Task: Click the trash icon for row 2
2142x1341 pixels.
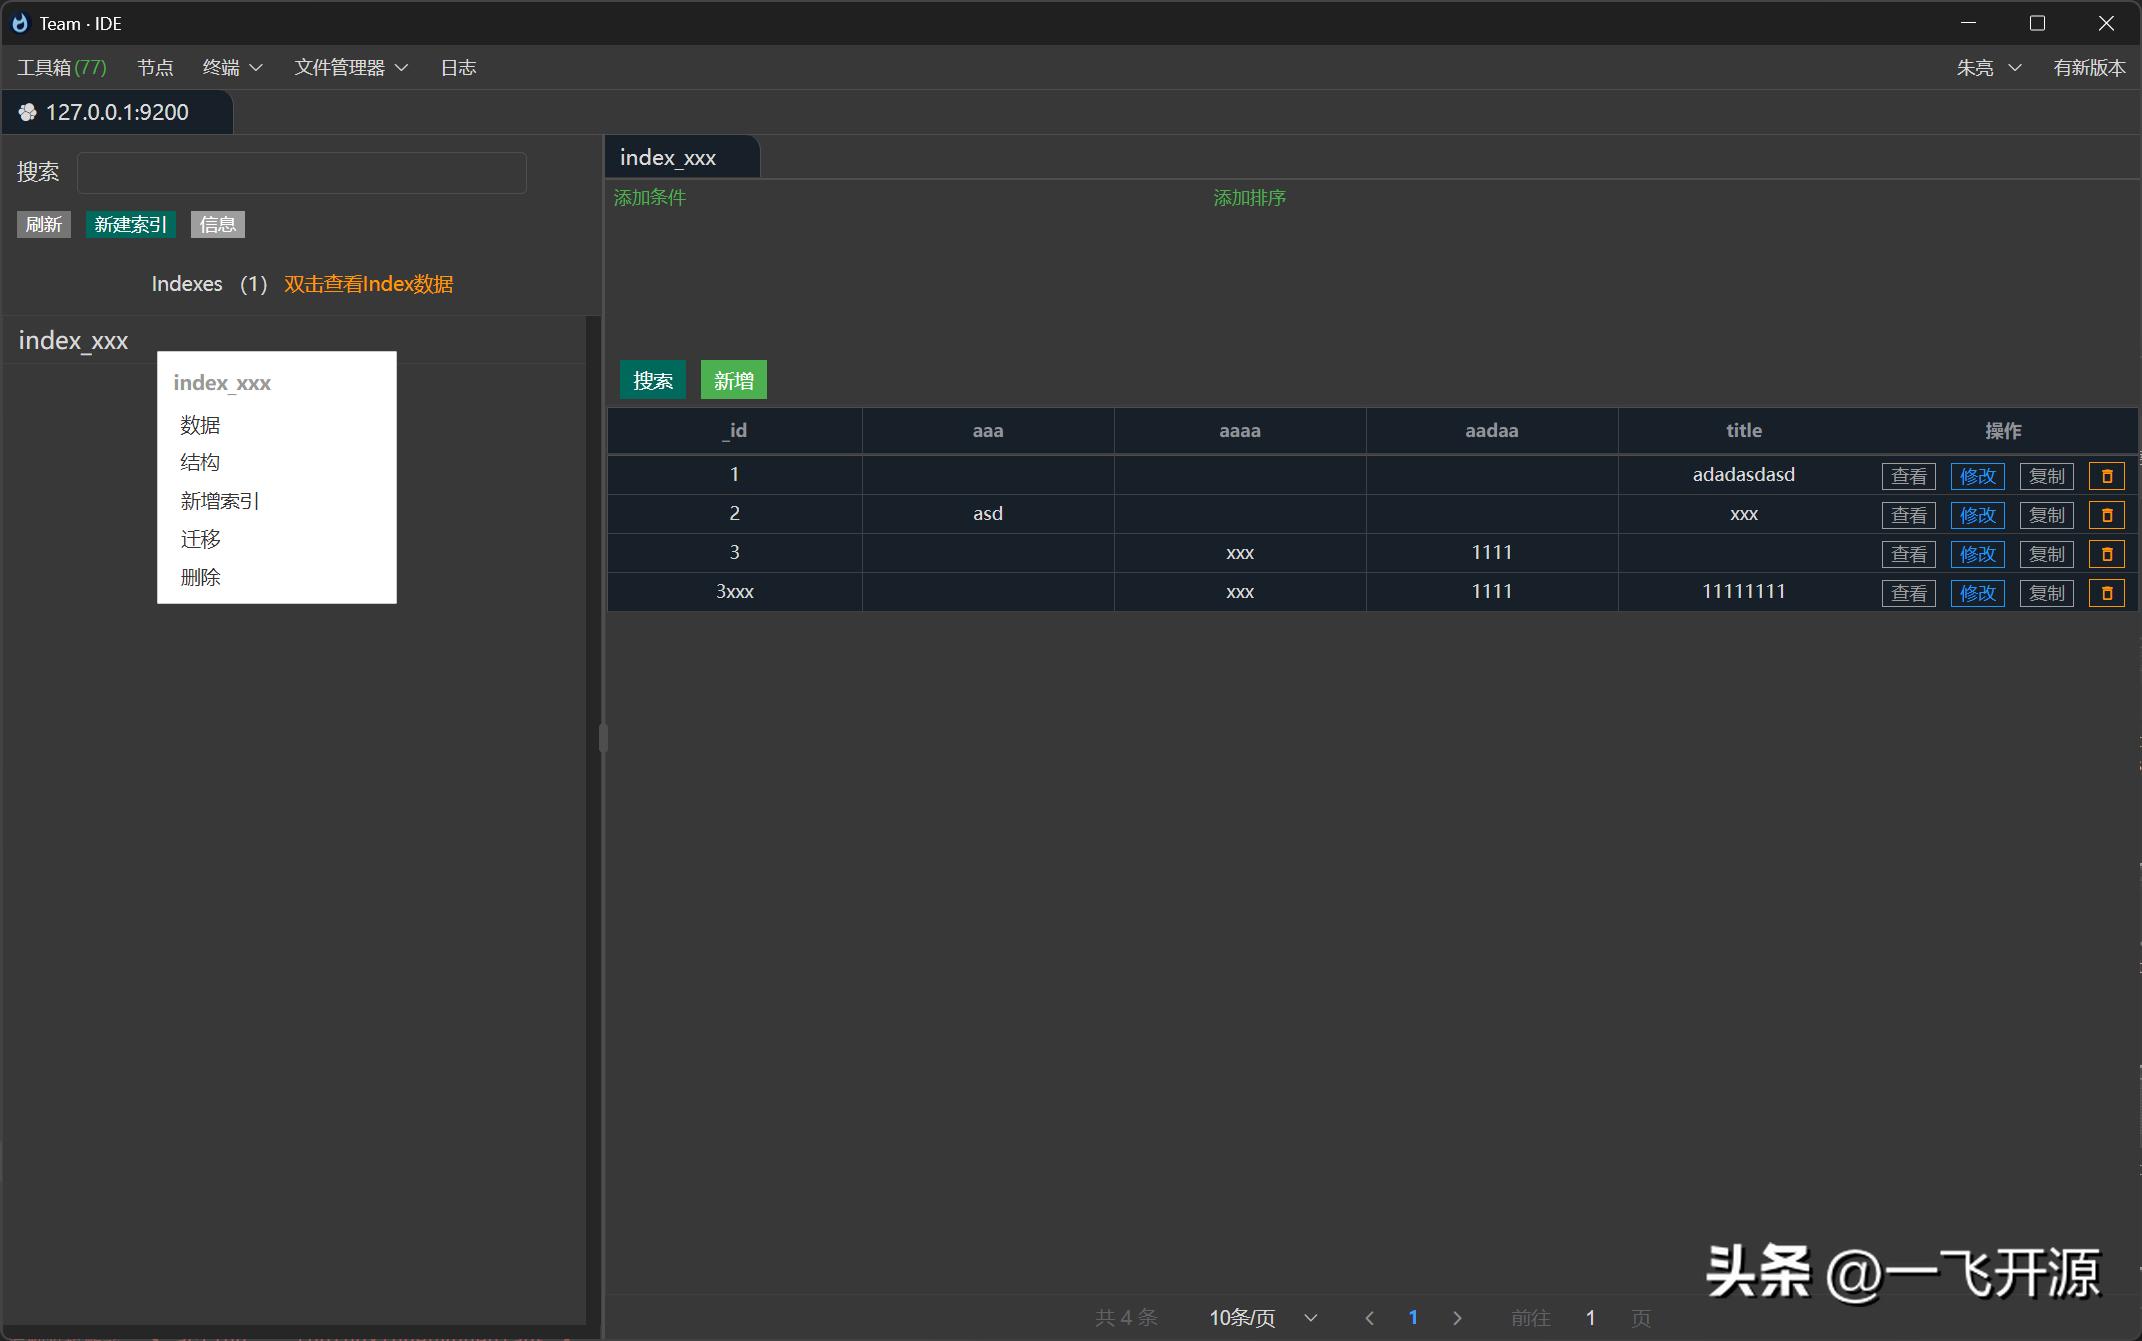Action: [x=2106, y=515]
